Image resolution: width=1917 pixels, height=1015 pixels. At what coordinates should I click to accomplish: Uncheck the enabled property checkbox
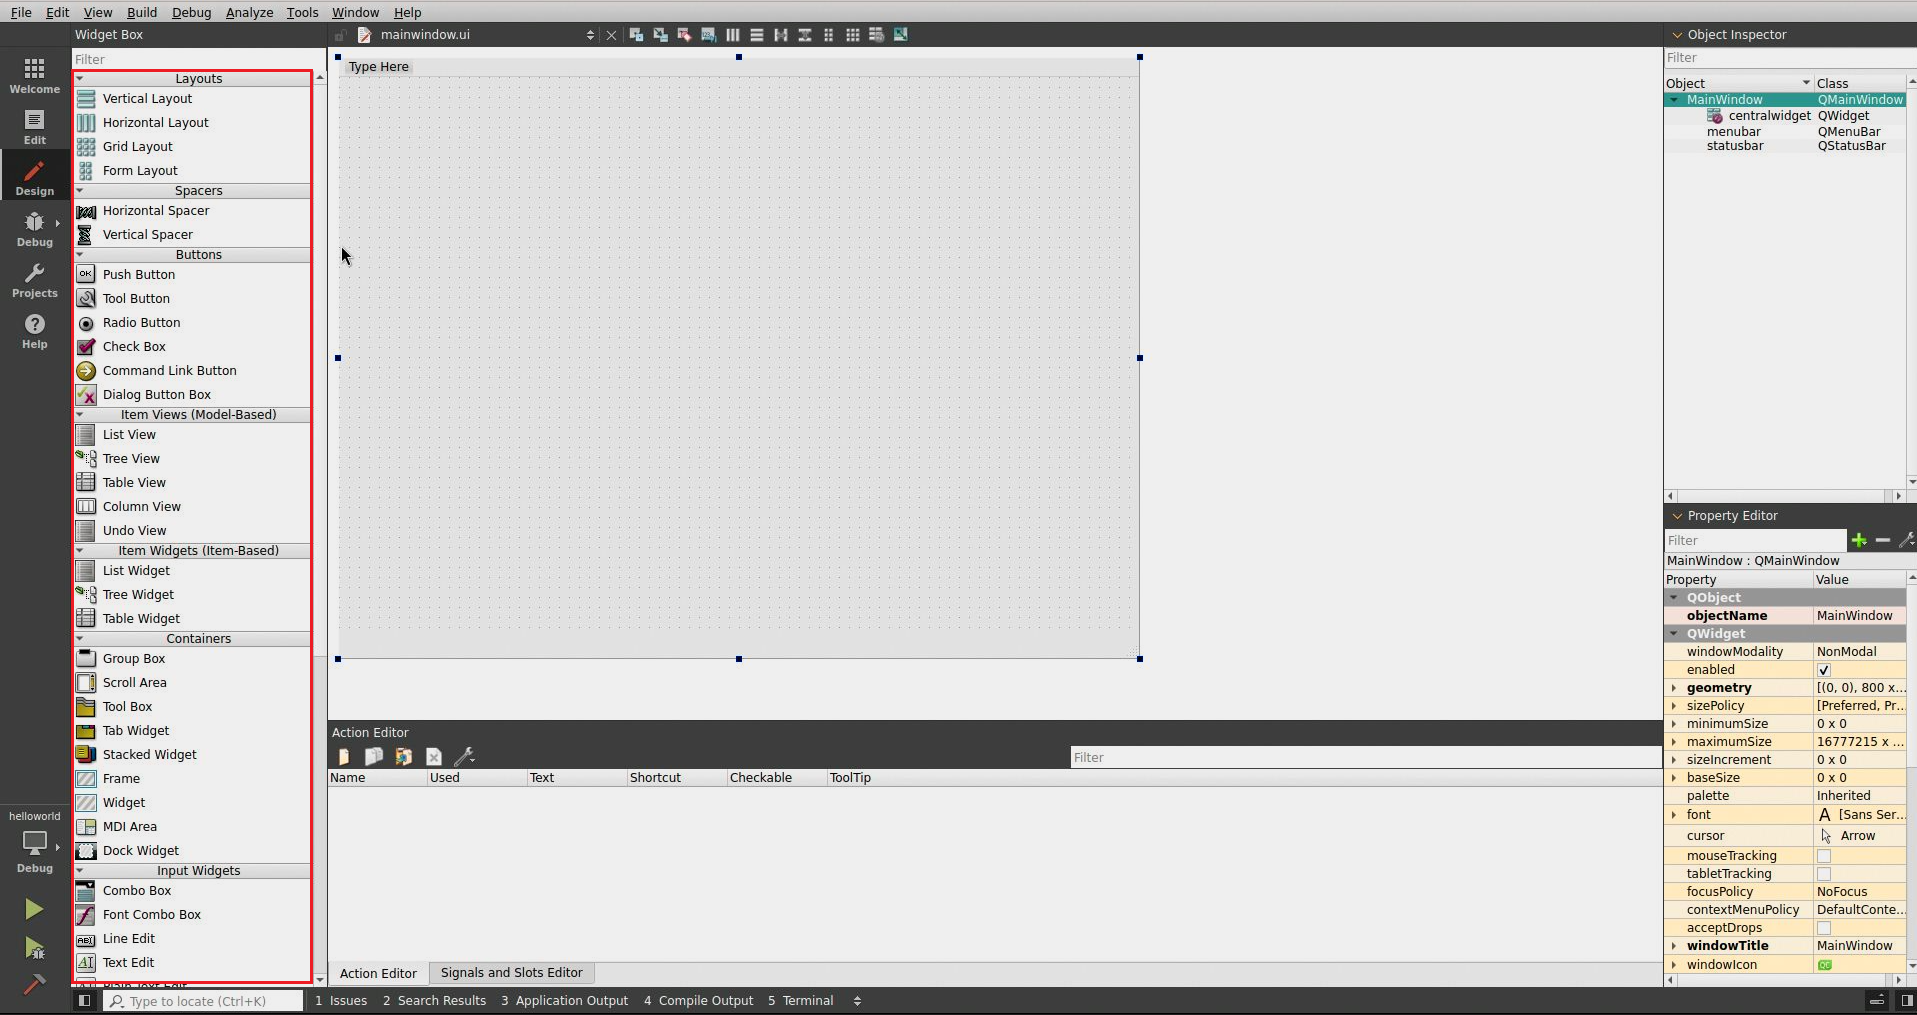click(1823, 670)
